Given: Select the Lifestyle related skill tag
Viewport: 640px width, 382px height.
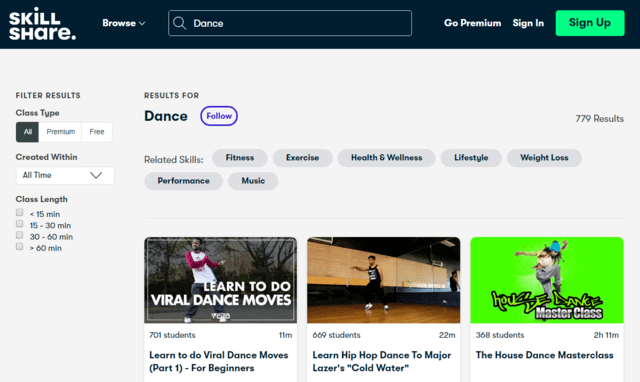Looking at the screenshot, I should [x=471, y=158].
